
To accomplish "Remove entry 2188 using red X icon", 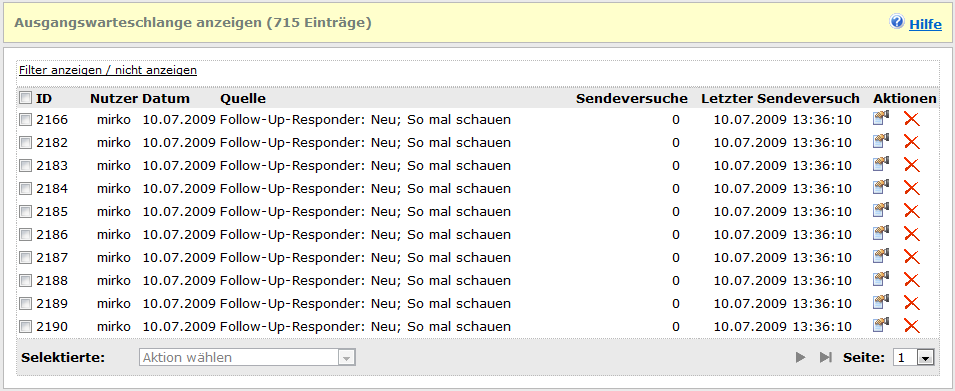I will coord(911,280).
